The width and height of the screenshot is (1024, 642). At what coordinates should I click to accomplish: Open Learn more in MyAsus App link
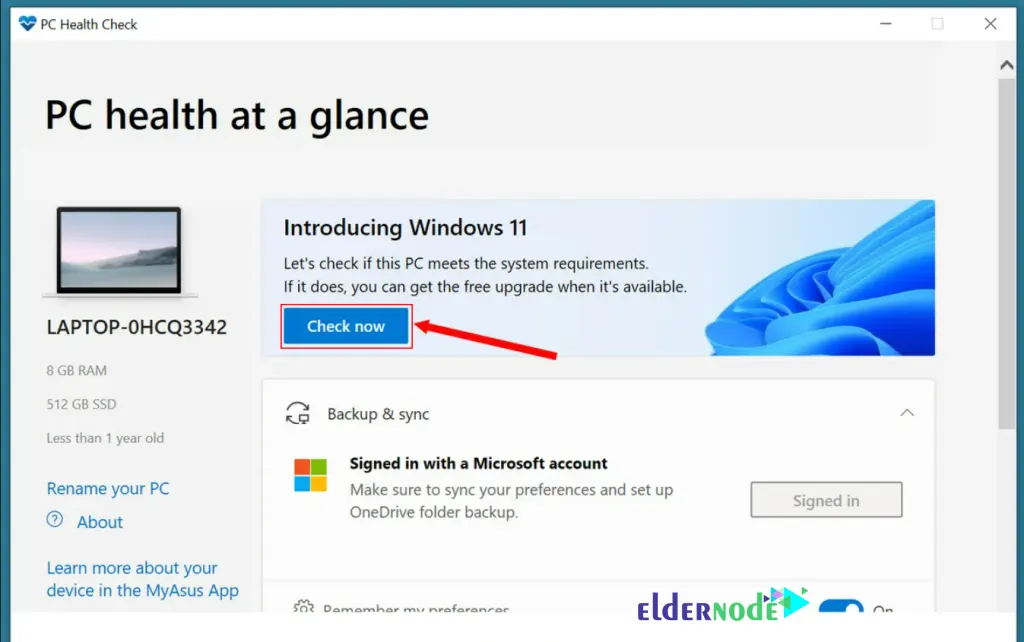point(142,579)
